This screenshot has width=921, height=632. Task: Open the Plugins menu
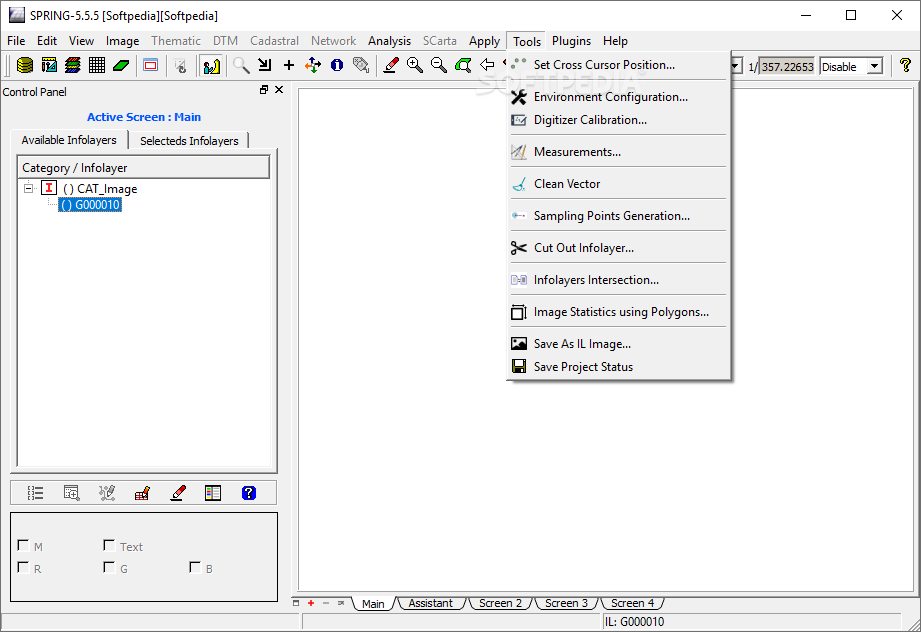571,41
